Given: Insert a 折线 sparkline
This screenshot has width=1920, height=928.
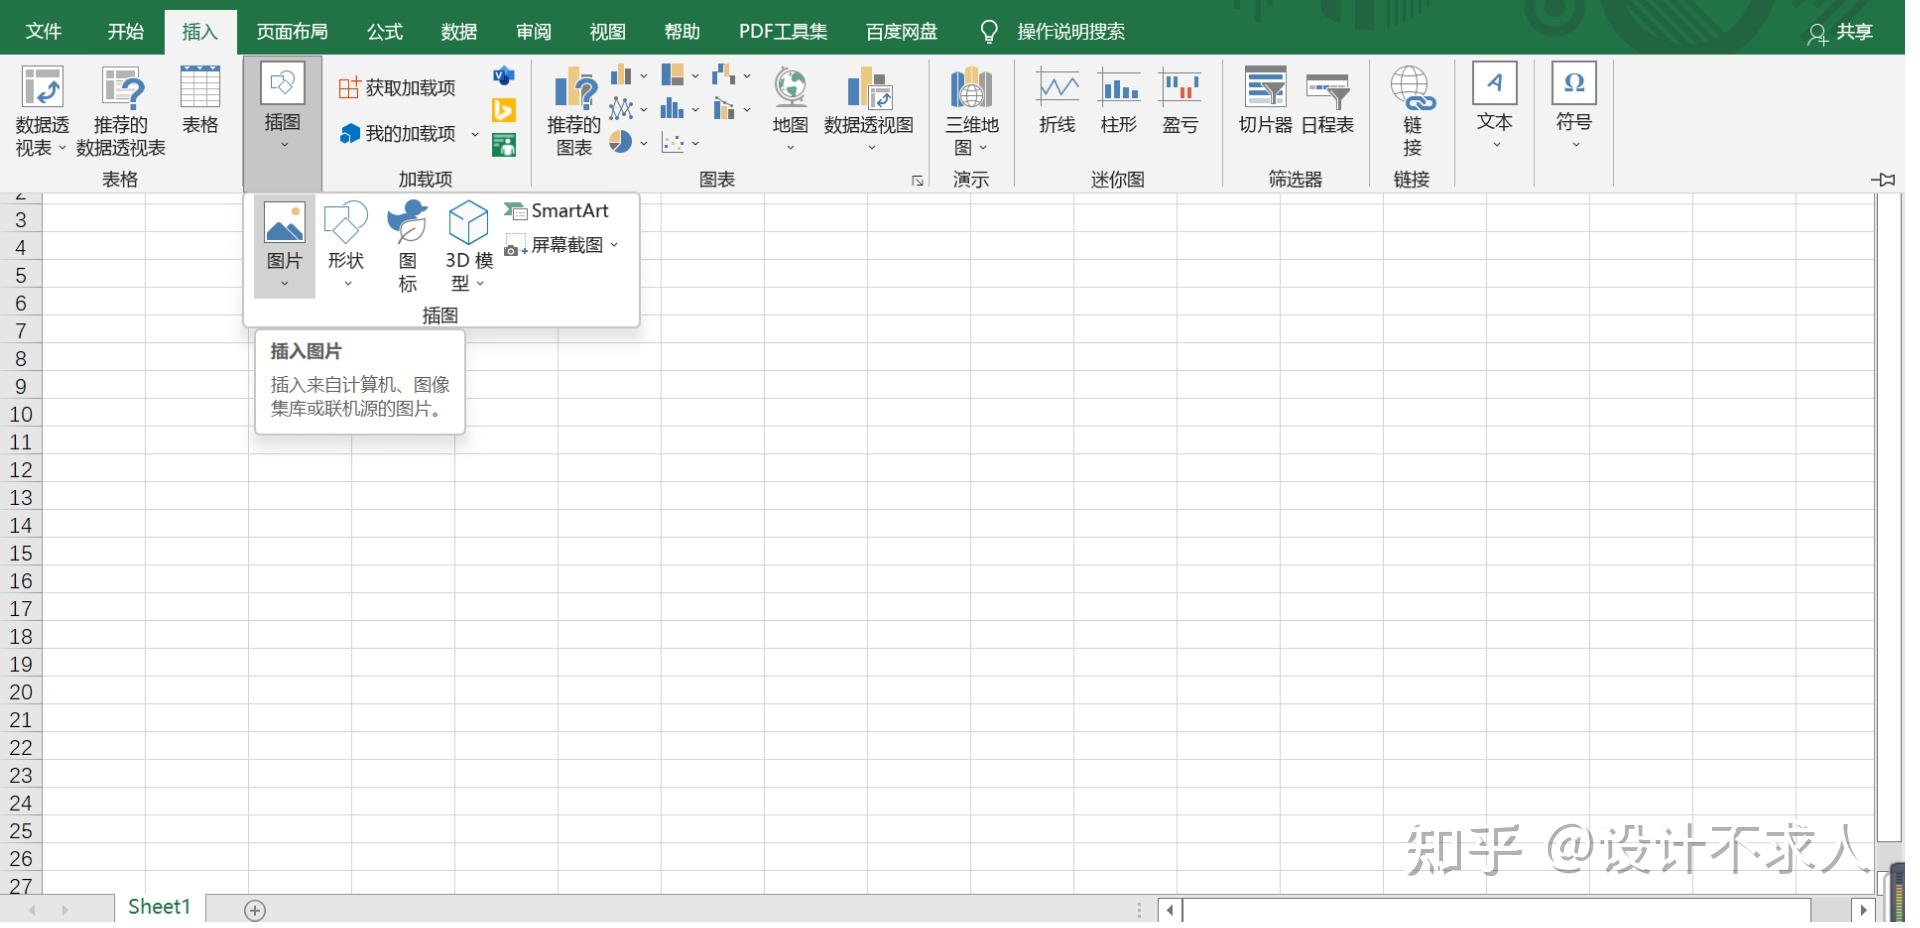Looking at the screenshot, I should pyautogui.click(x=1056, y=105).
